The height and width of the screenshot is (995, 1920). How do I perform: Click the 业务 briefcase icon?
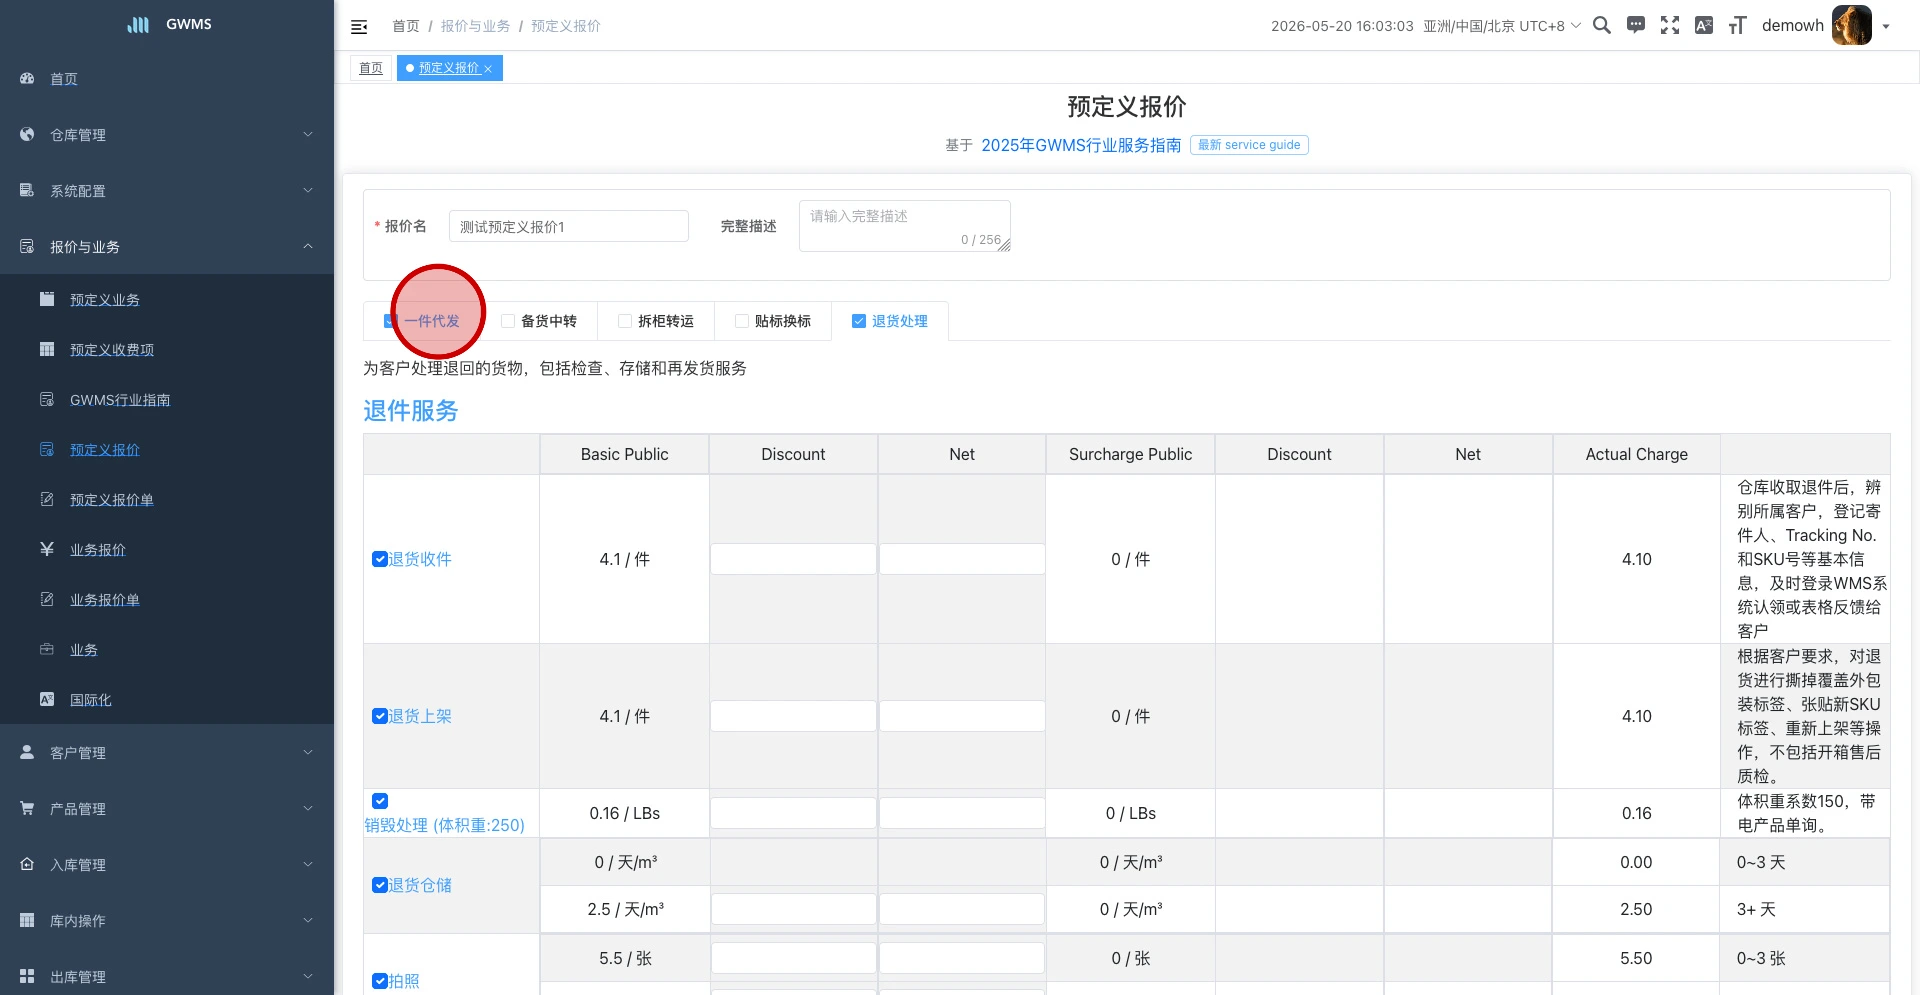[47, 649]
